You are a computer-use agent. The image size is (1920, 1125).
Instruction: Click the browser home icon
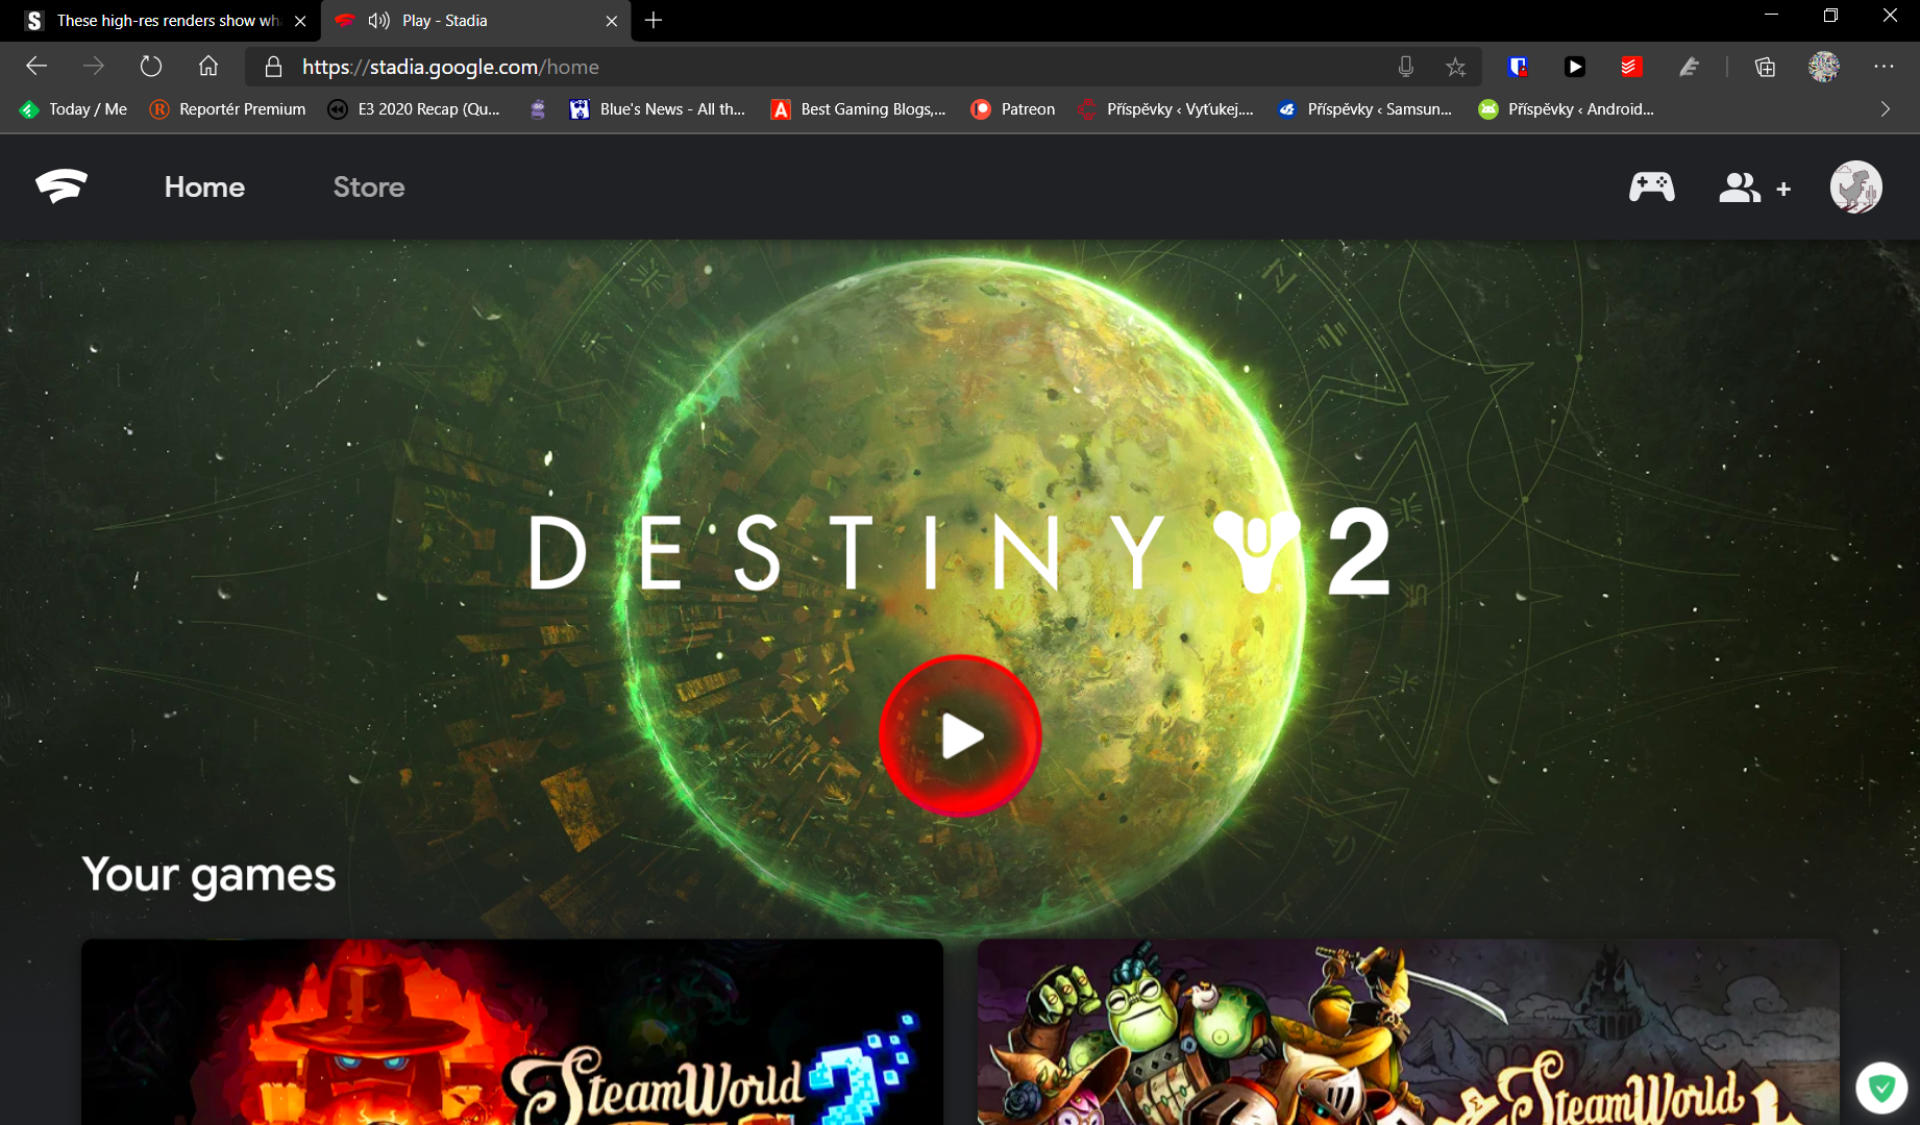click(x=208, y=67)
